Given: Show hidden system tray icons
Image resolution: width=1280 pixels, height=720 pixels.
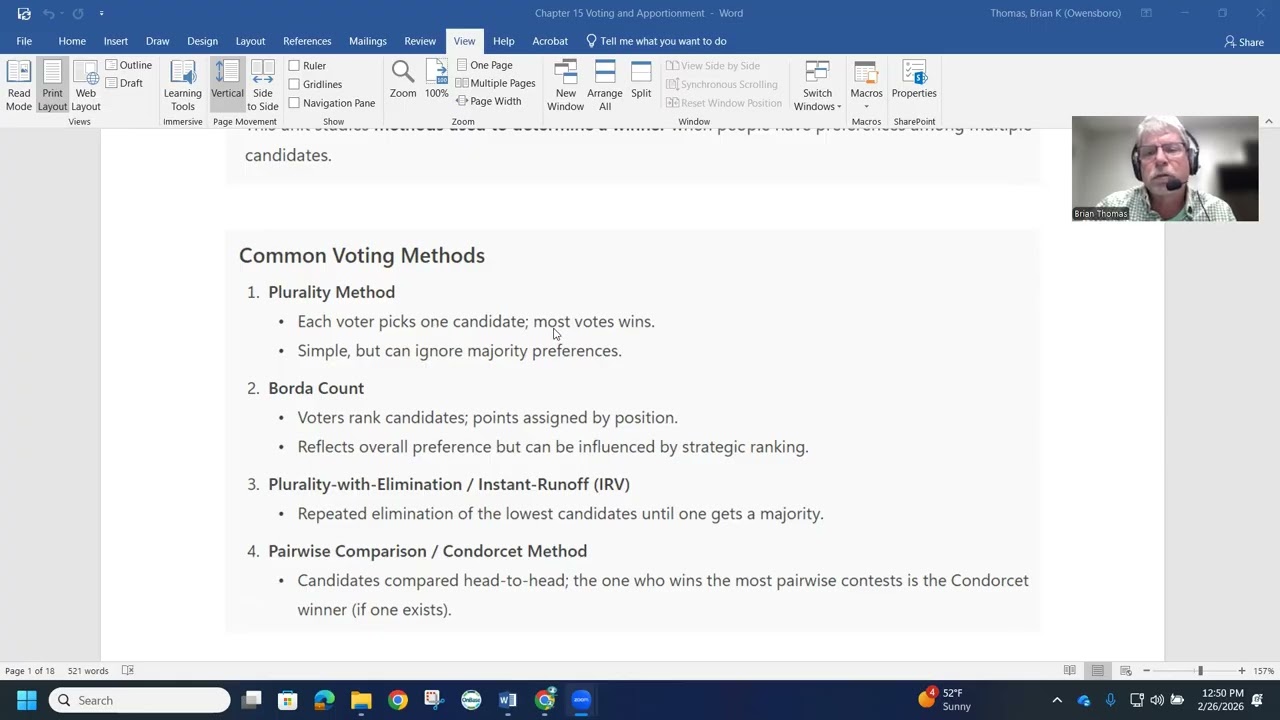Looking at the screenshot, I should coord(1057,700).
